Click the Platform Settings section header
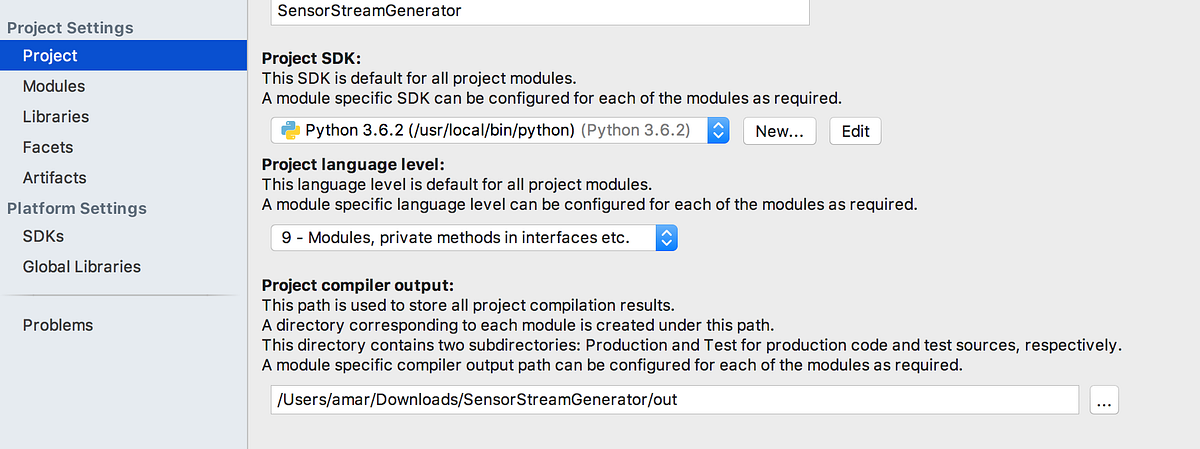1200x449 pixels. pos(77,208)
